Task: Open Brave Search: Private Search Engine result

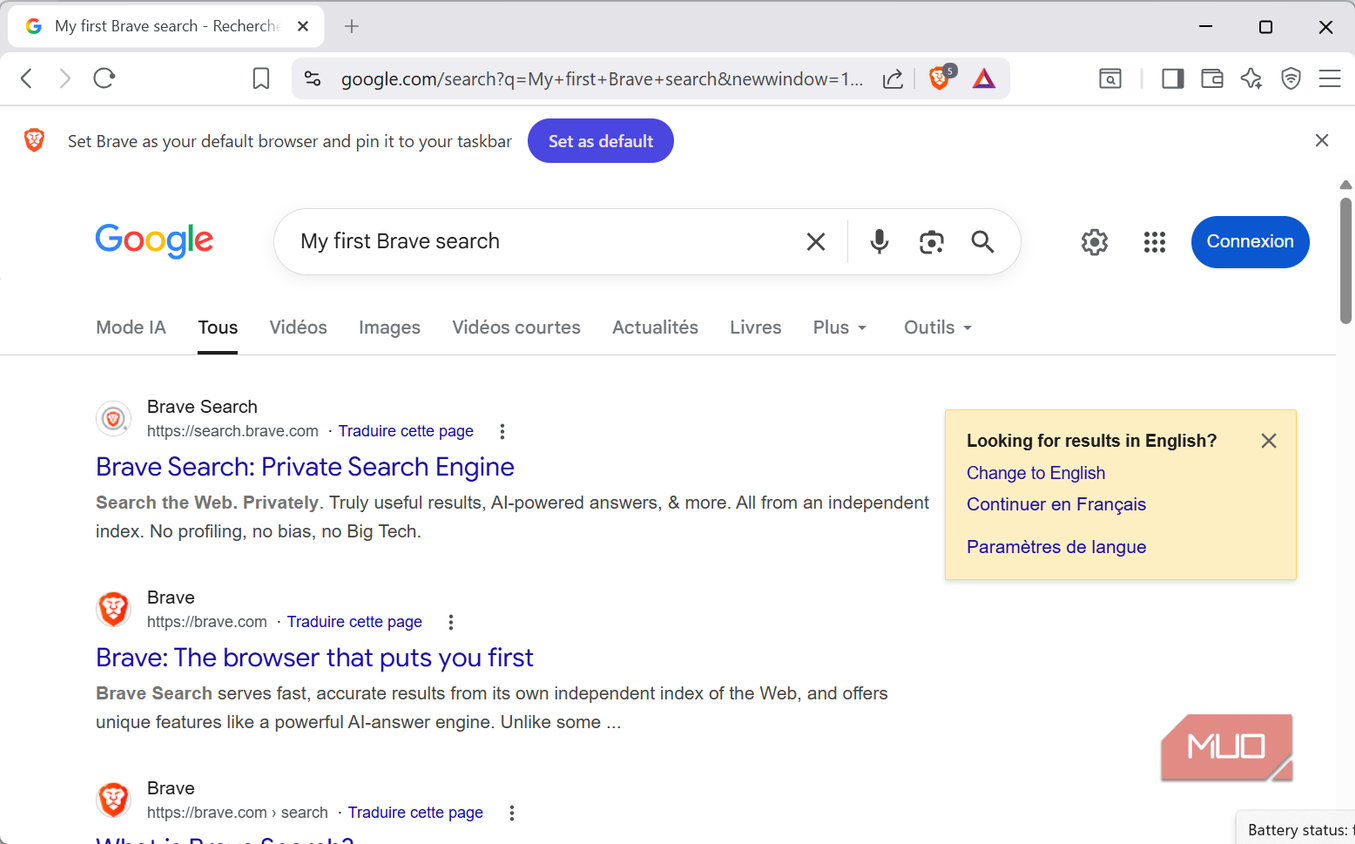Action: (305, 467)
